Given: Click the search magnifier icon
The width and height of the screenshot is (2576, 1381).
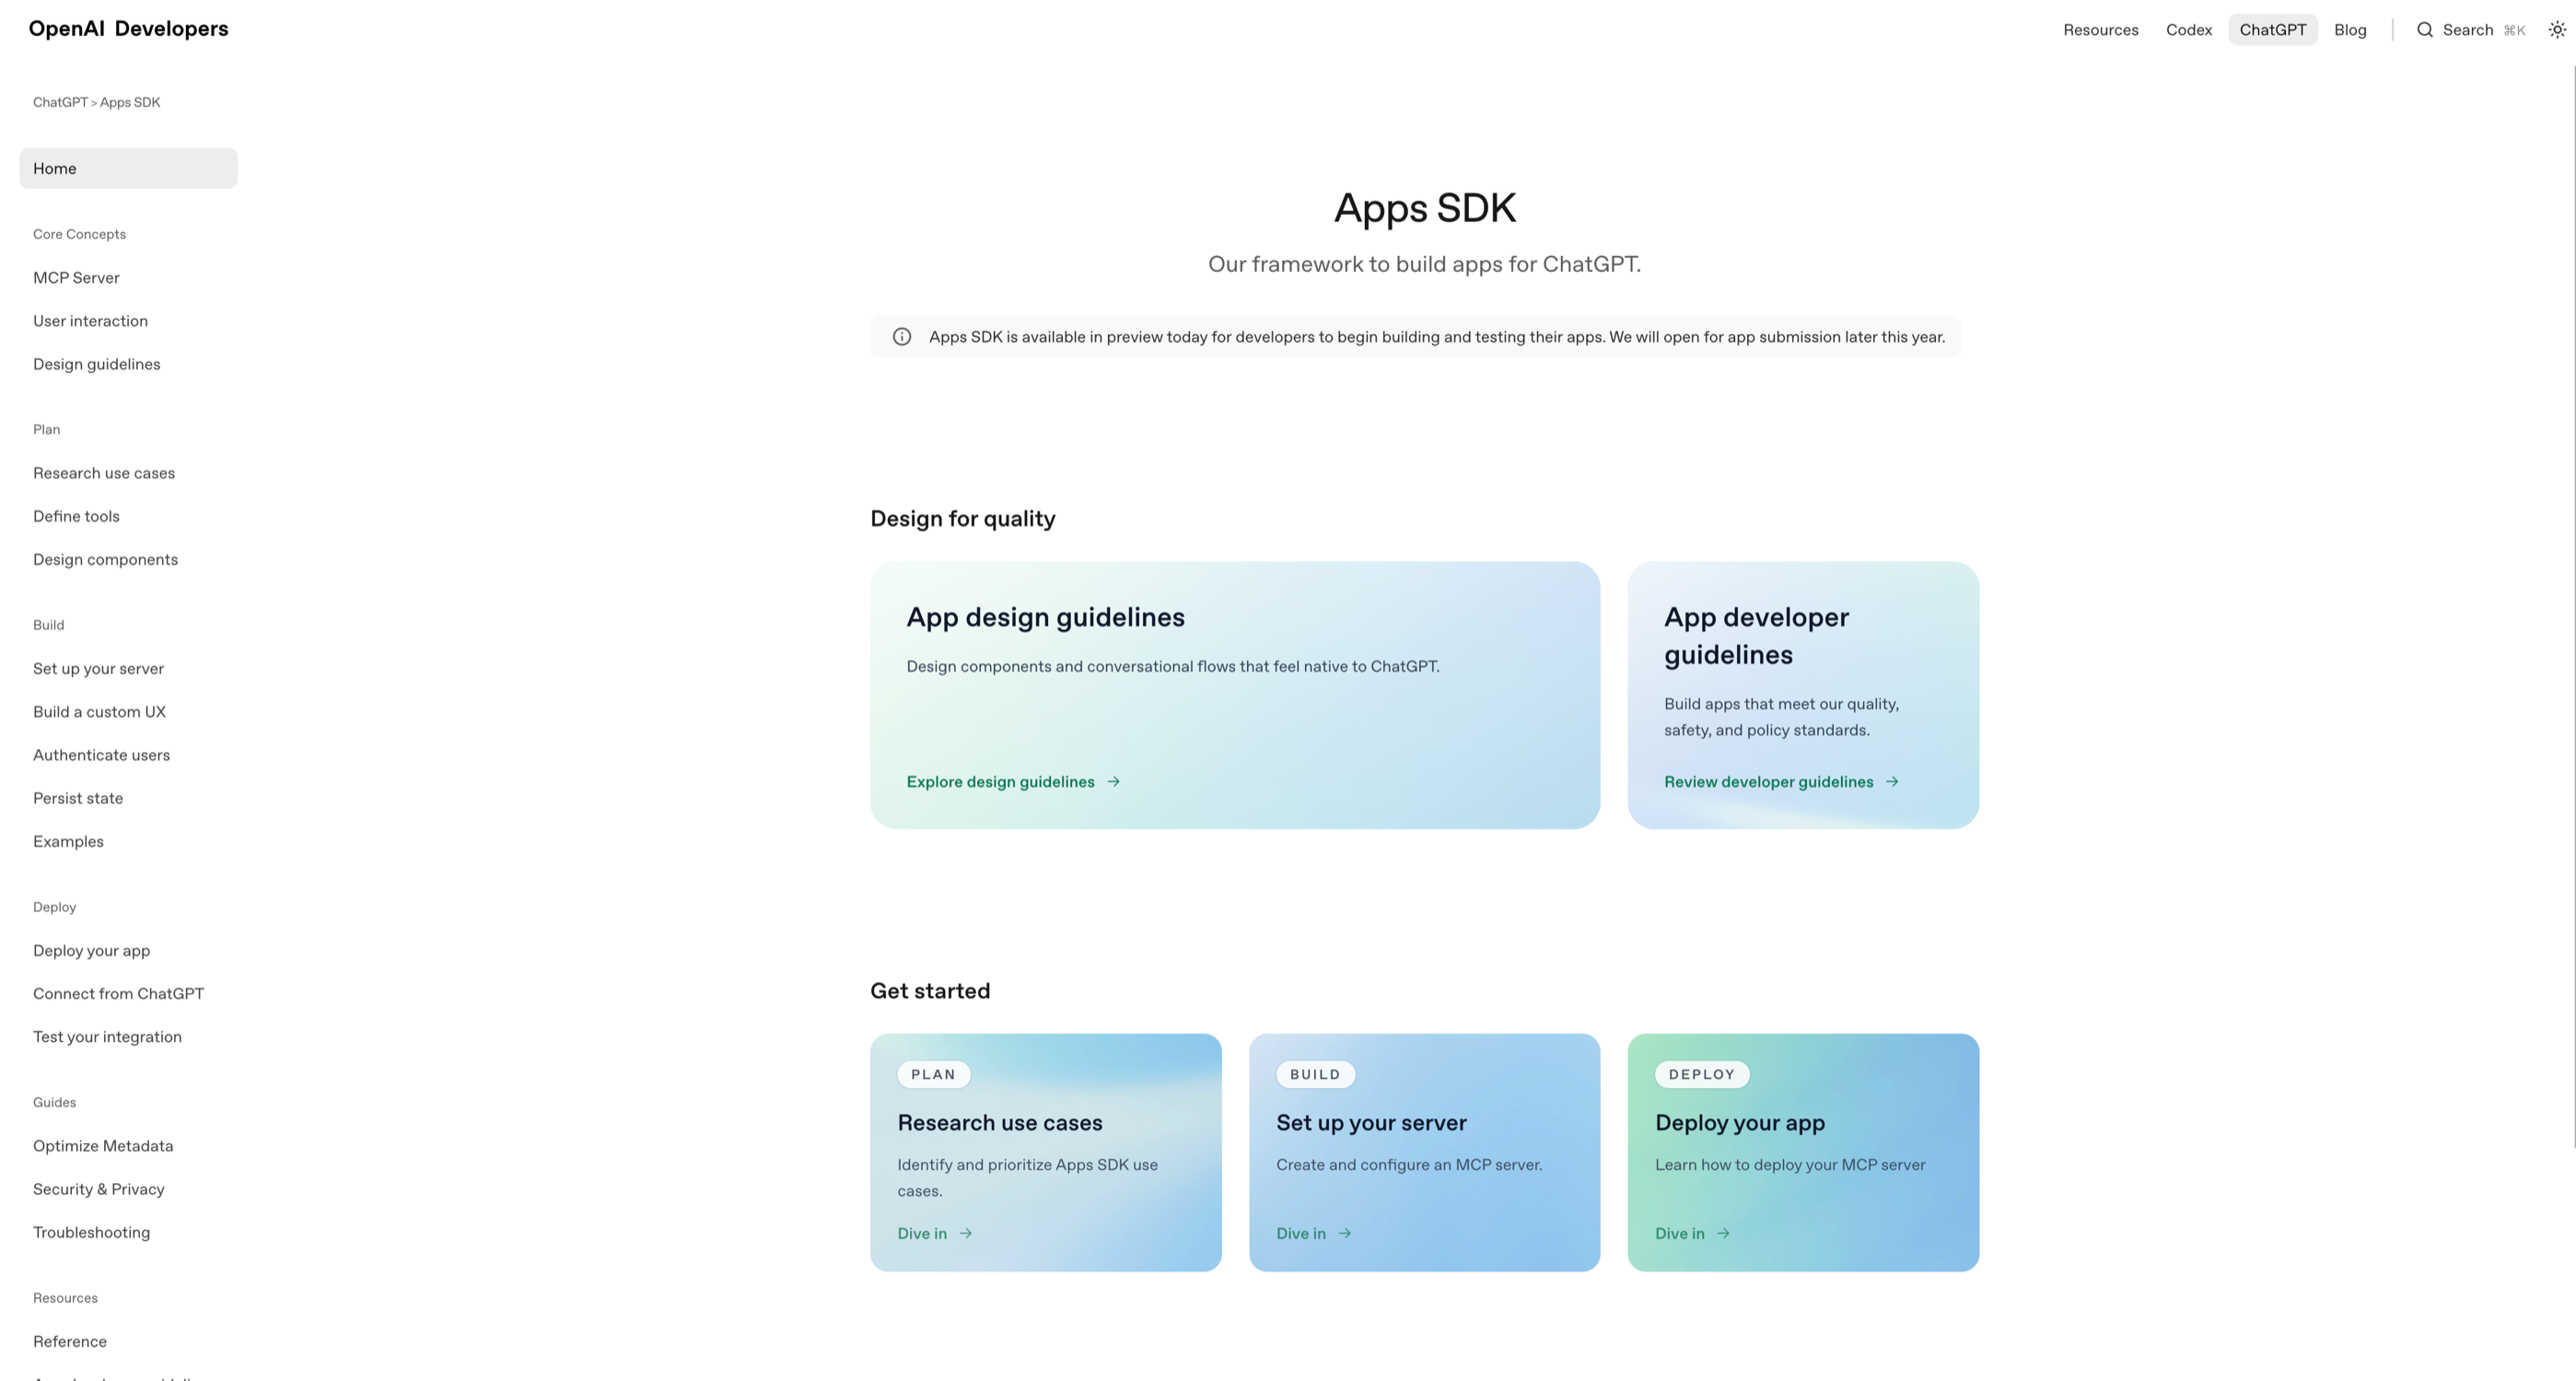Looking at the screenshot, I should click(x=2424, y=30).
